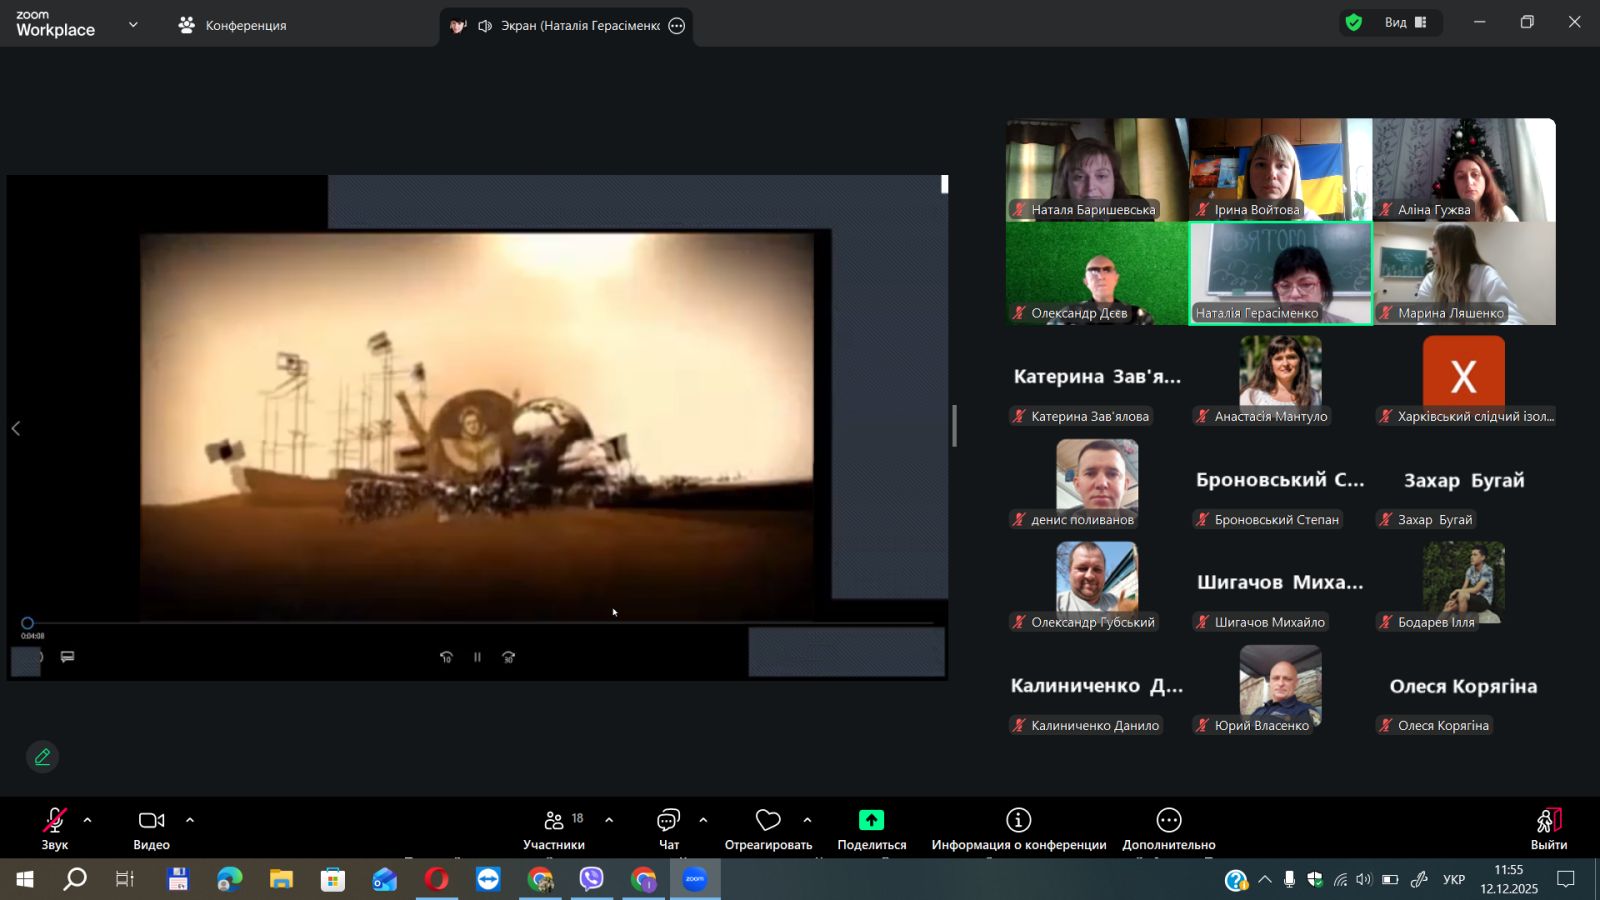Screen dimensions: 1600x900
Task: Click the green encryption shield icon
Action: click(1354, 23)
